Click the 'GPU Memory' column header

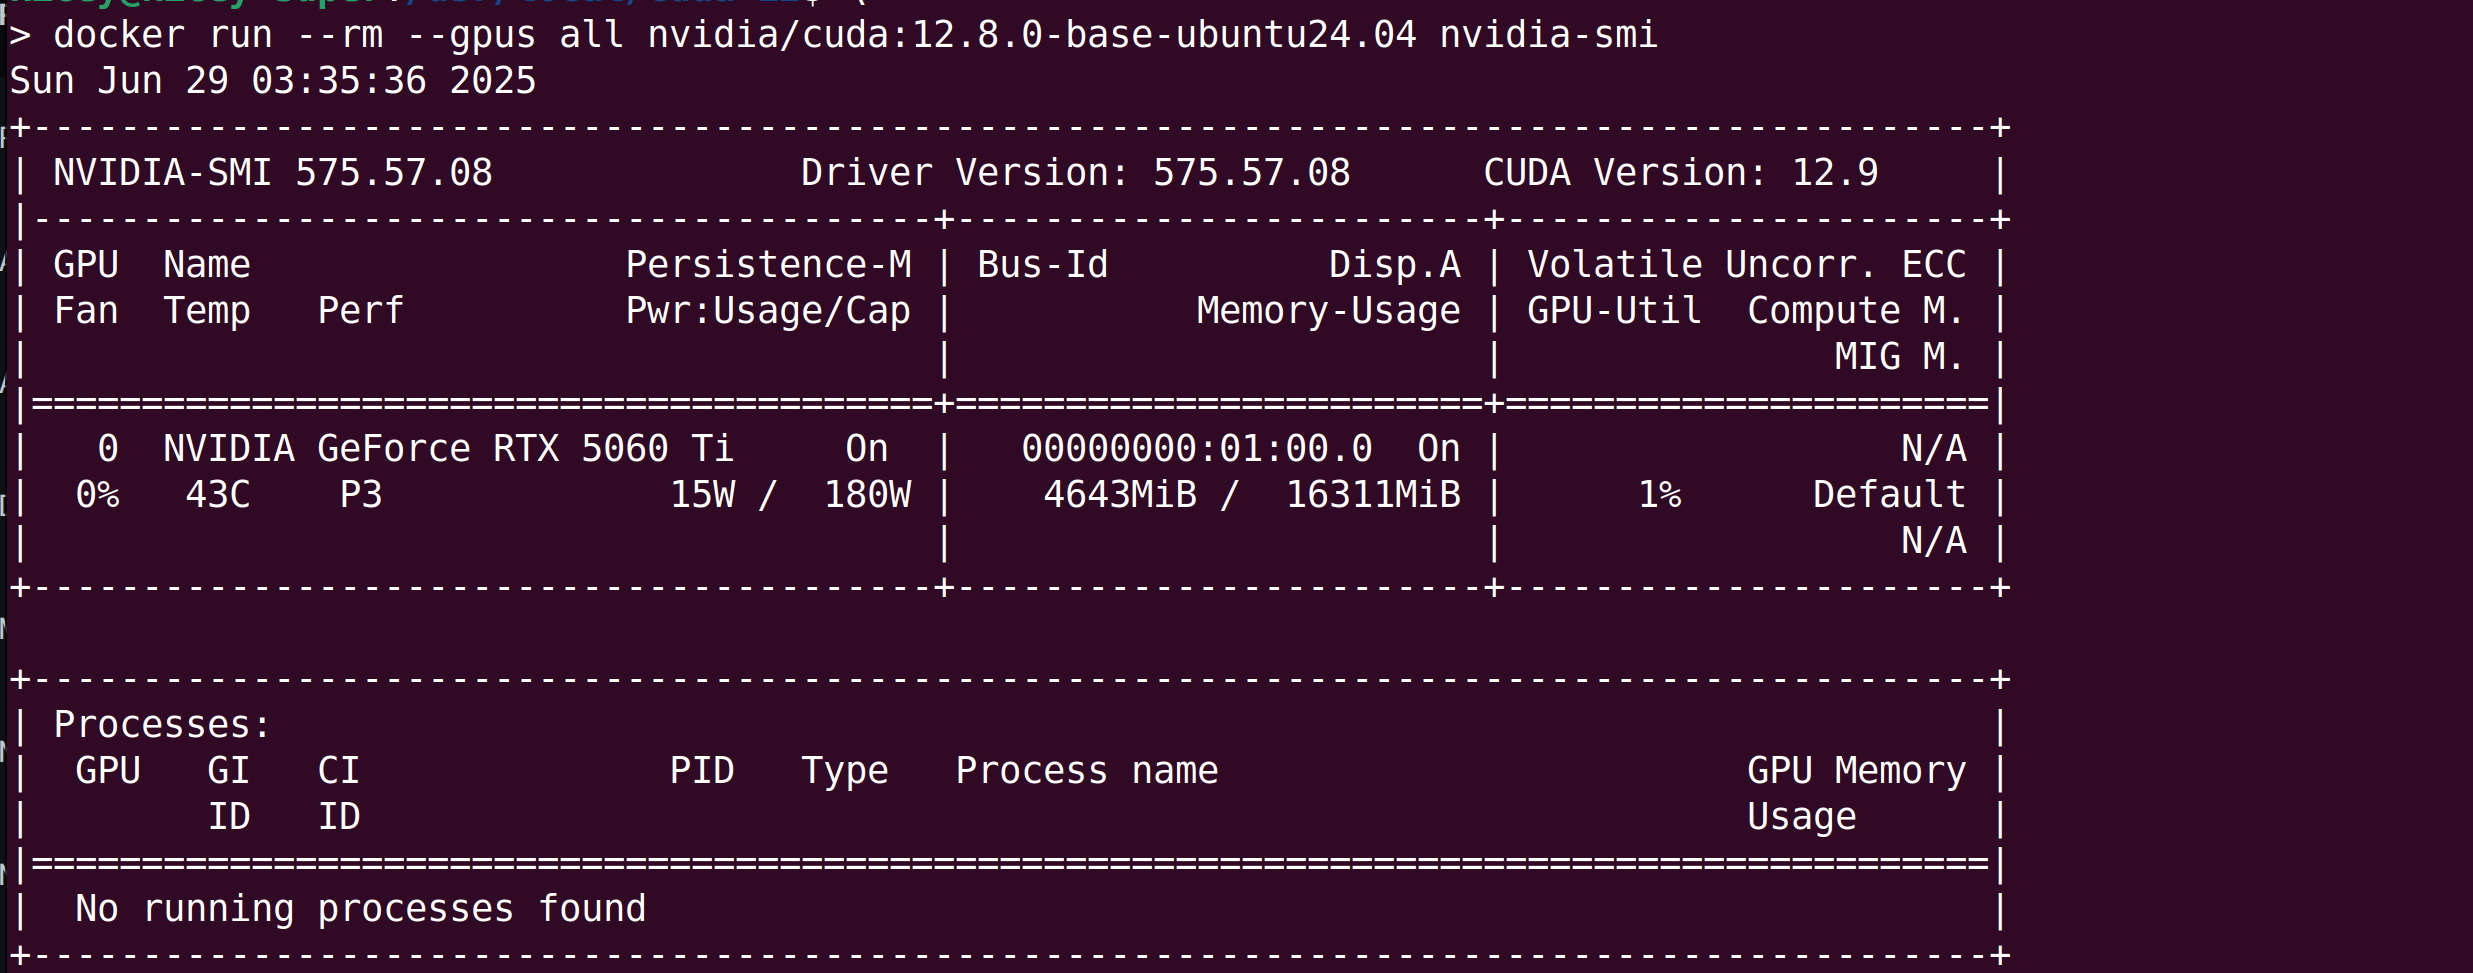pos(1857,771)
